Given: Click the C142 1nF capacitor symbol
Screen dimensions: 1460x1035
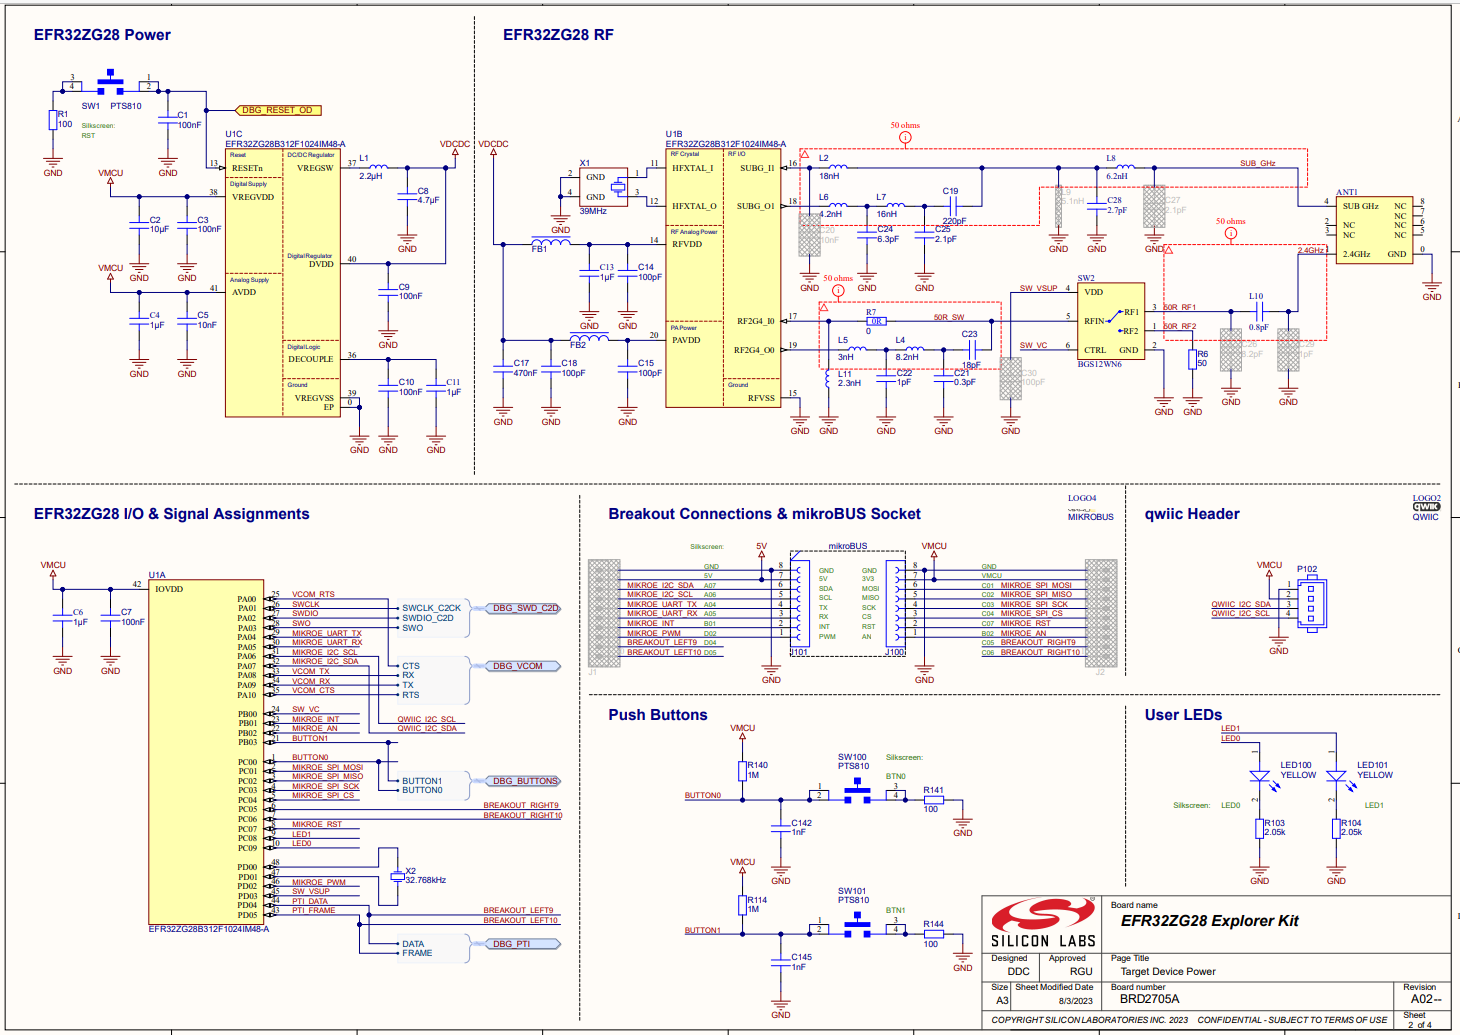Looking at the screenshot, I should (x=781, y=828).
